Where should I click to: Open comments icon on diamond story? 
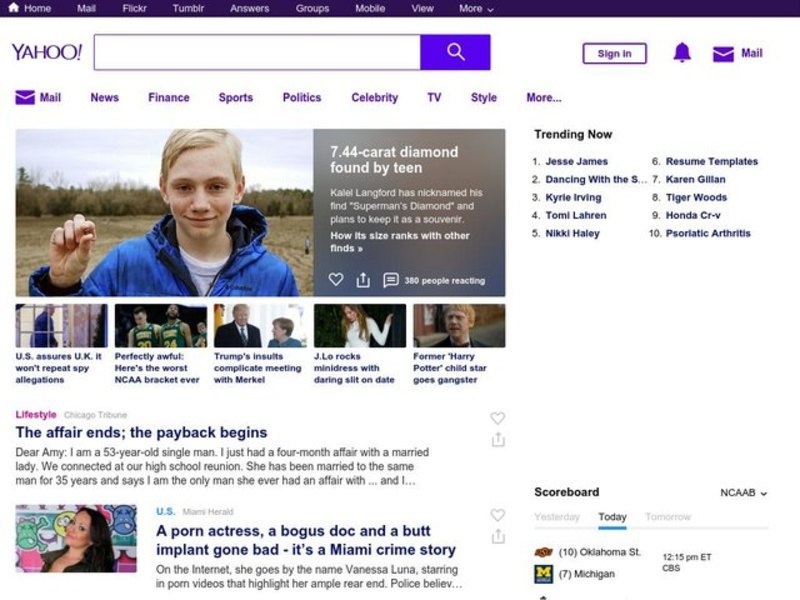(x=391, y=280)
